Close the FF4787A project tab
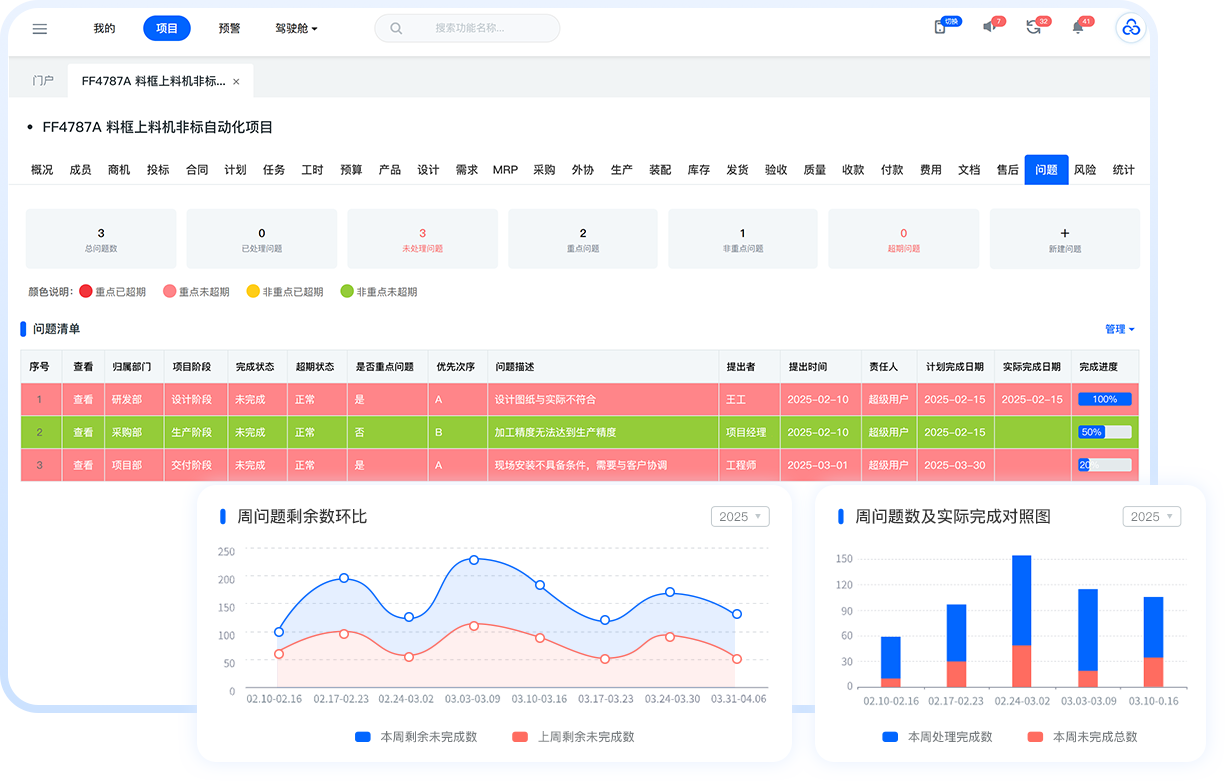The width and height of the screenshot is (1225, 781). pos(236,81)
